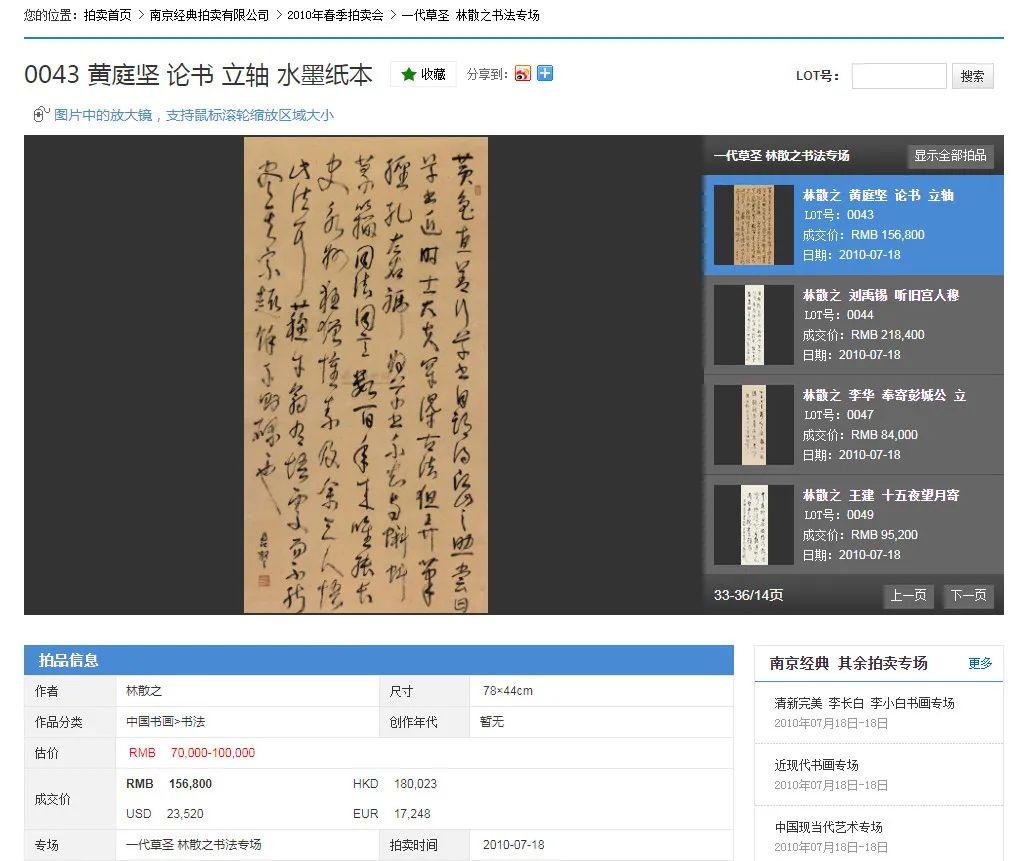Click estimate value 70,000-100,000
1019x861 pixels.
point(213,752)
